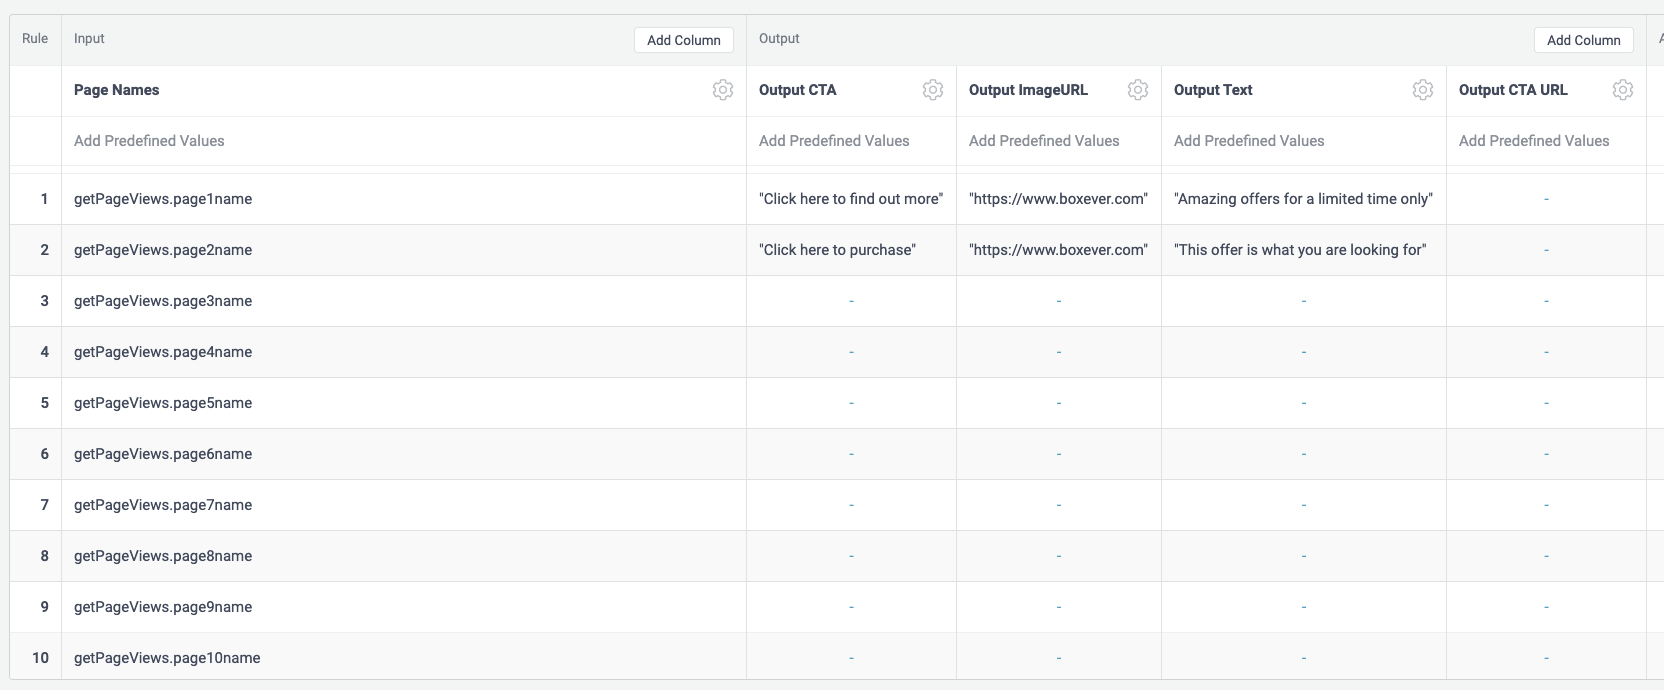Select rule number 5 row header

point(44,403)
